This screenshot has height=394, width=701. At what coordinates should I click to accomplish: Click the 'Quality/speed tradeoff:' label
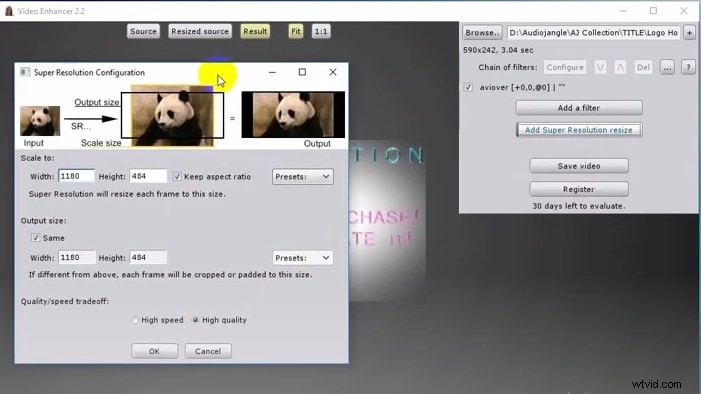tap(65, 301)
